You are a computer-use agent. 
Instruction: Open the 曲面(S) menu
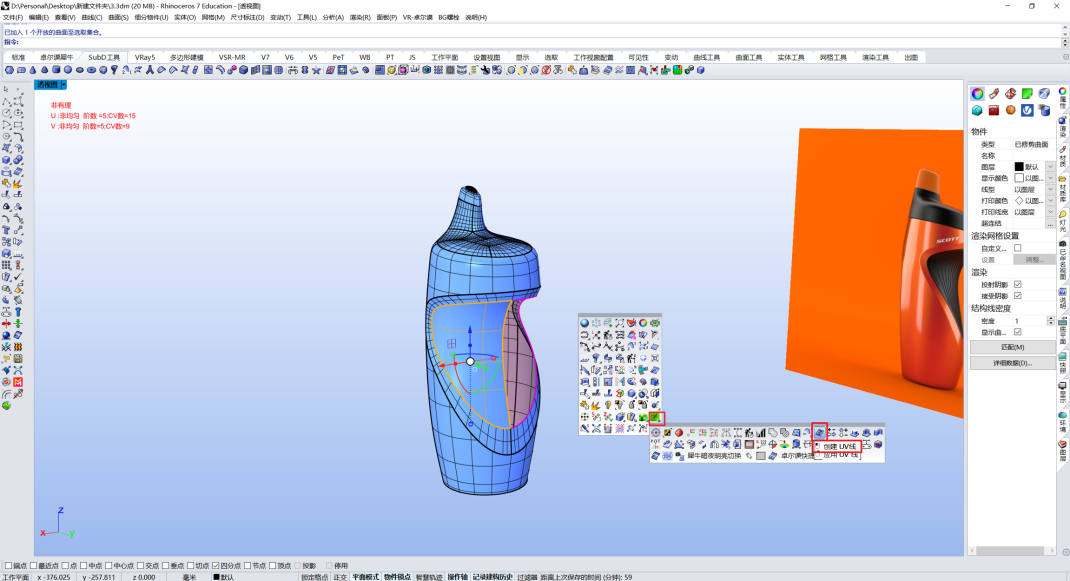(x=118, y=17)
